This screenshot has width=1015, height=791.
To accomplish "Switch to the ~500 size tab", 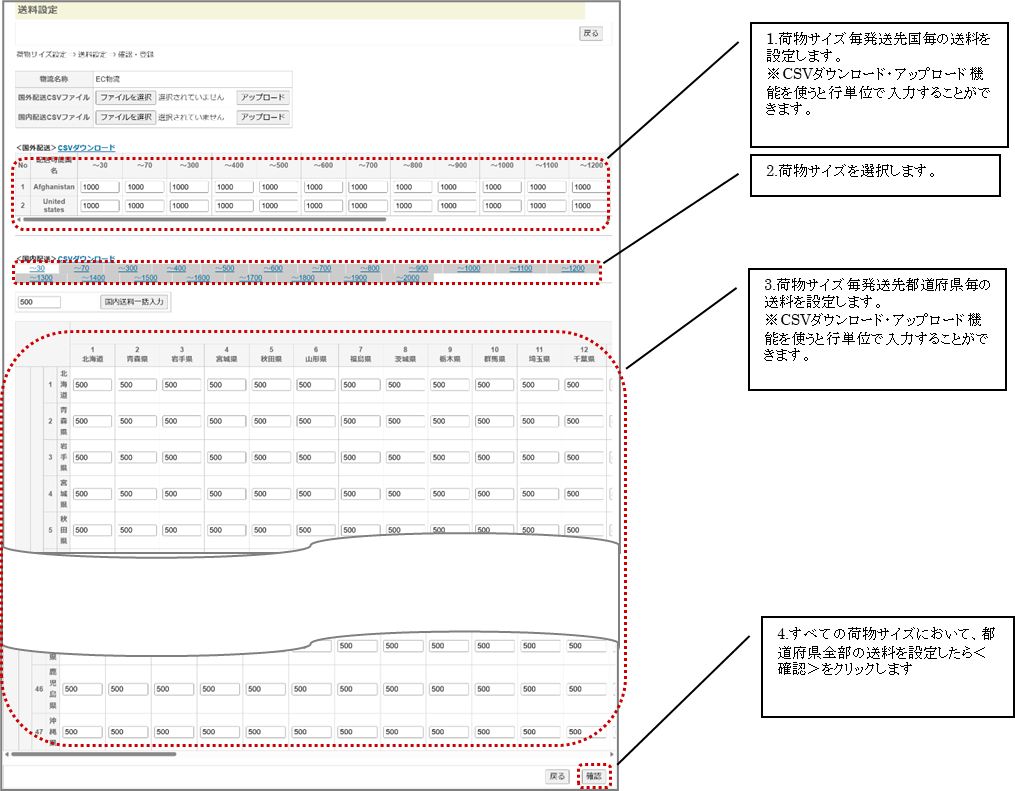I will click(224, 268).
